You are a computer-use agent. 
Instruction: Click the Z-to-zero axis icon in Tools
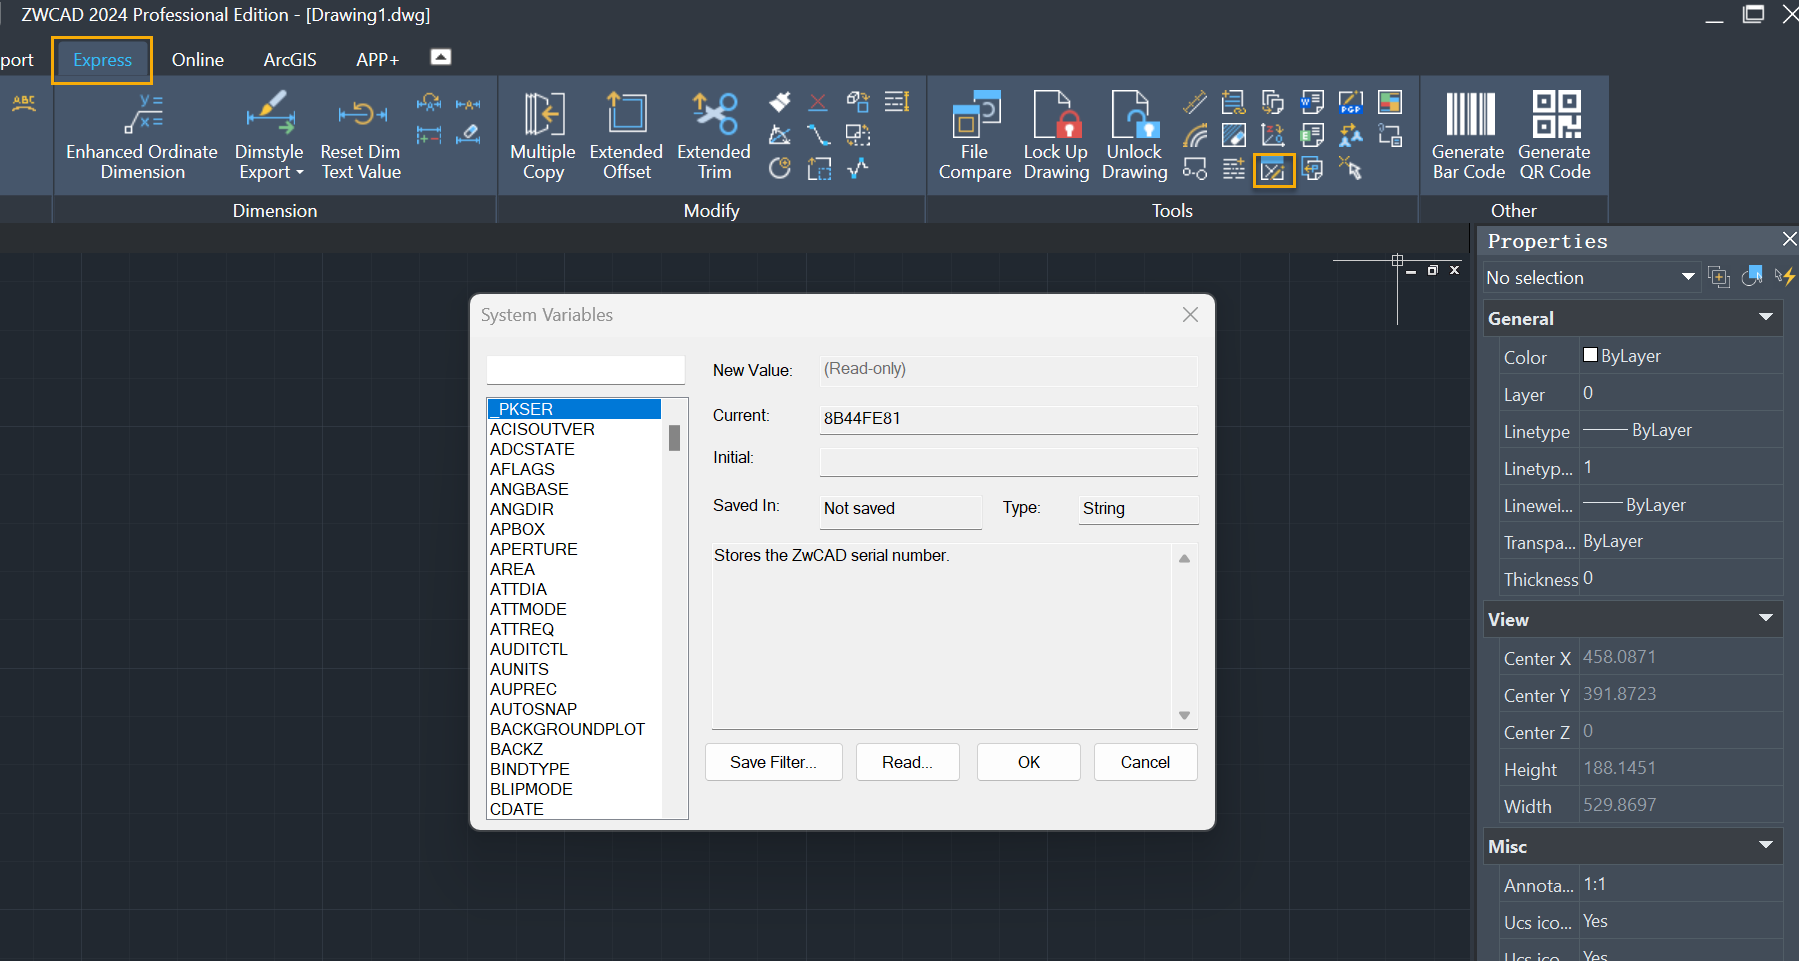[1273, 135]
